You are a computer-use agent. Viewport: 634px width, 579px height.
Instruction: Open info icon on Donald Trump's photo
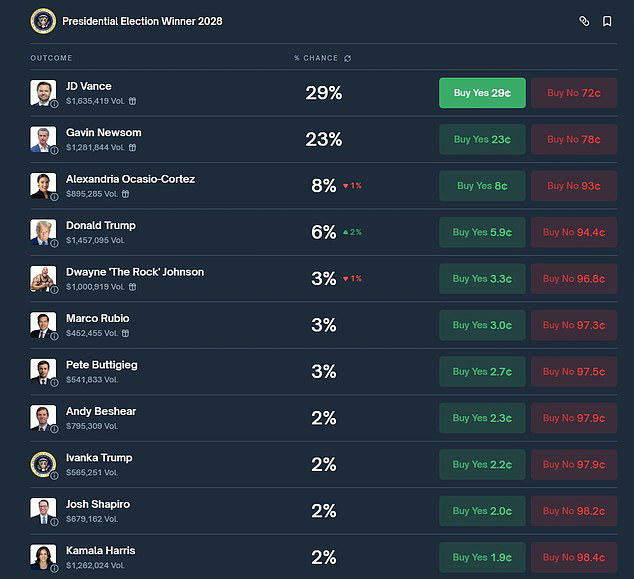click(x=54, y=243)
